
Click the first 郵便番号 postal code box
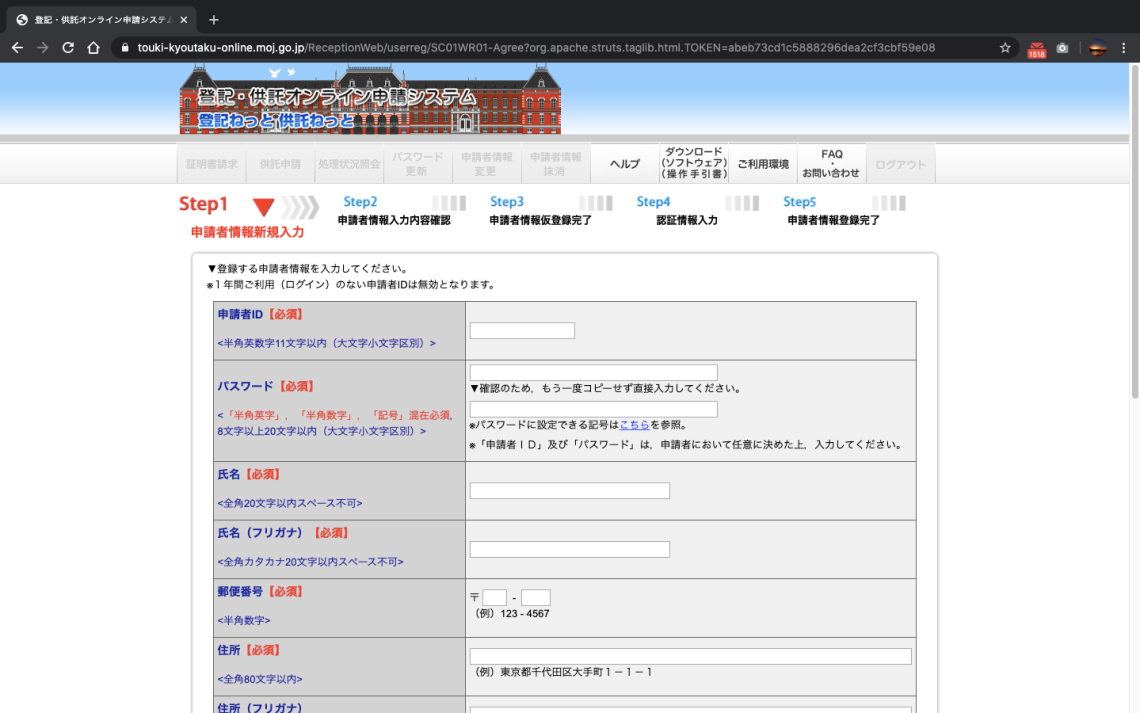(x=494, y=596)
